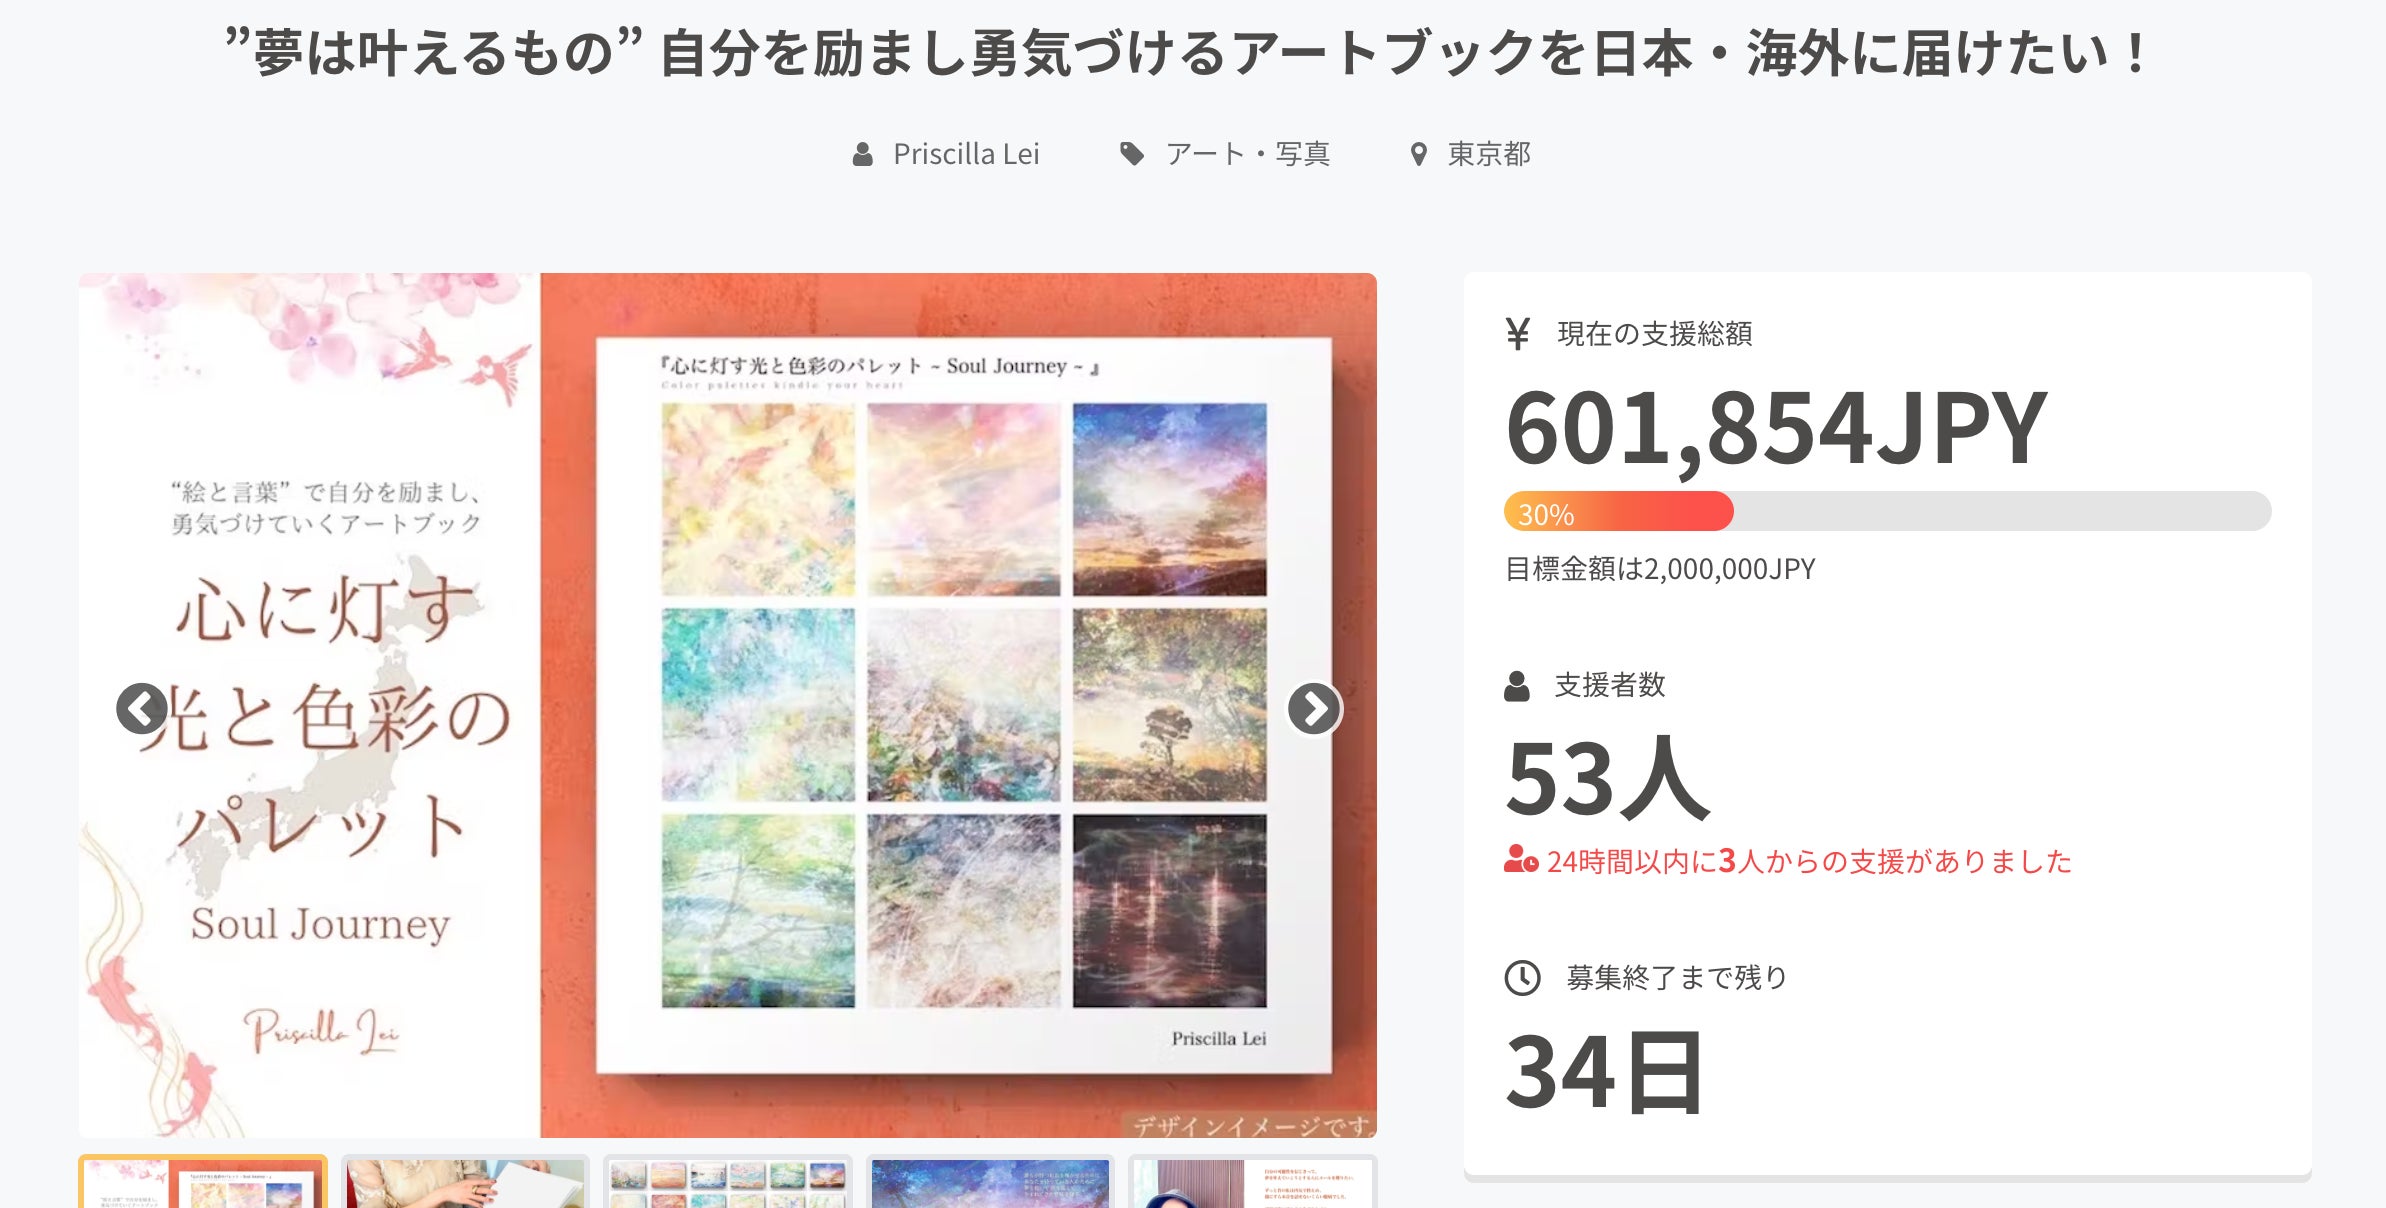Image resolution: width=2386 pixels, height=1208 pixels.
Task: Click the tag icon next to アート・写真
Action: [x=1131, y=154]
